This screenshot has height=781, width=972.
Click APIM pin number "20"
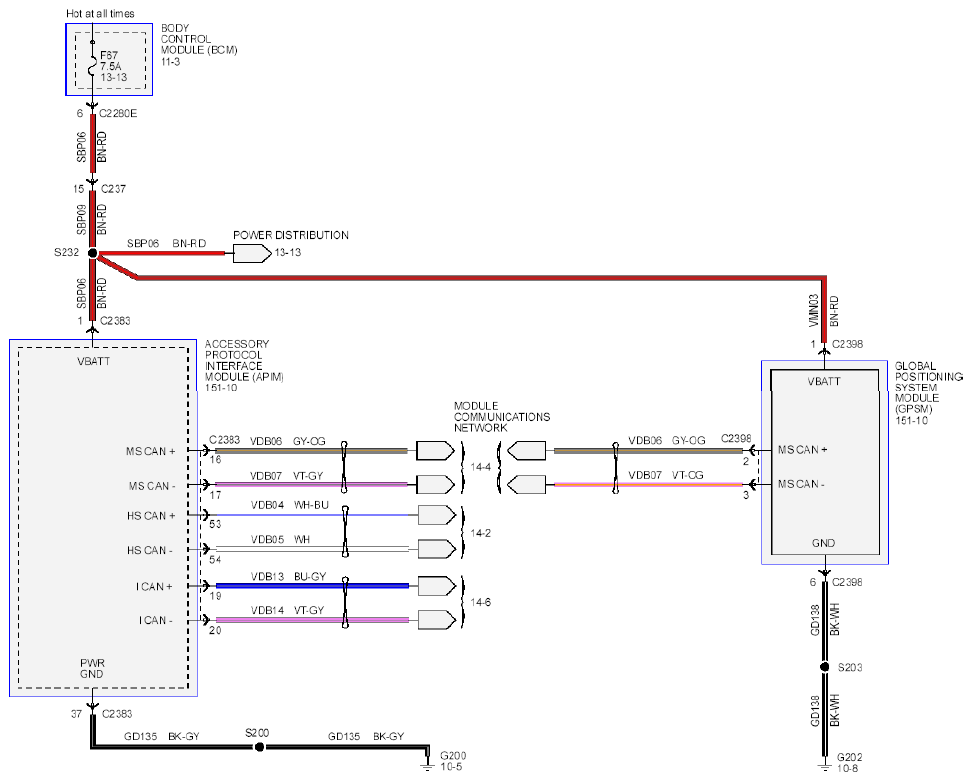pyautogui.click(x=215, y=630)
